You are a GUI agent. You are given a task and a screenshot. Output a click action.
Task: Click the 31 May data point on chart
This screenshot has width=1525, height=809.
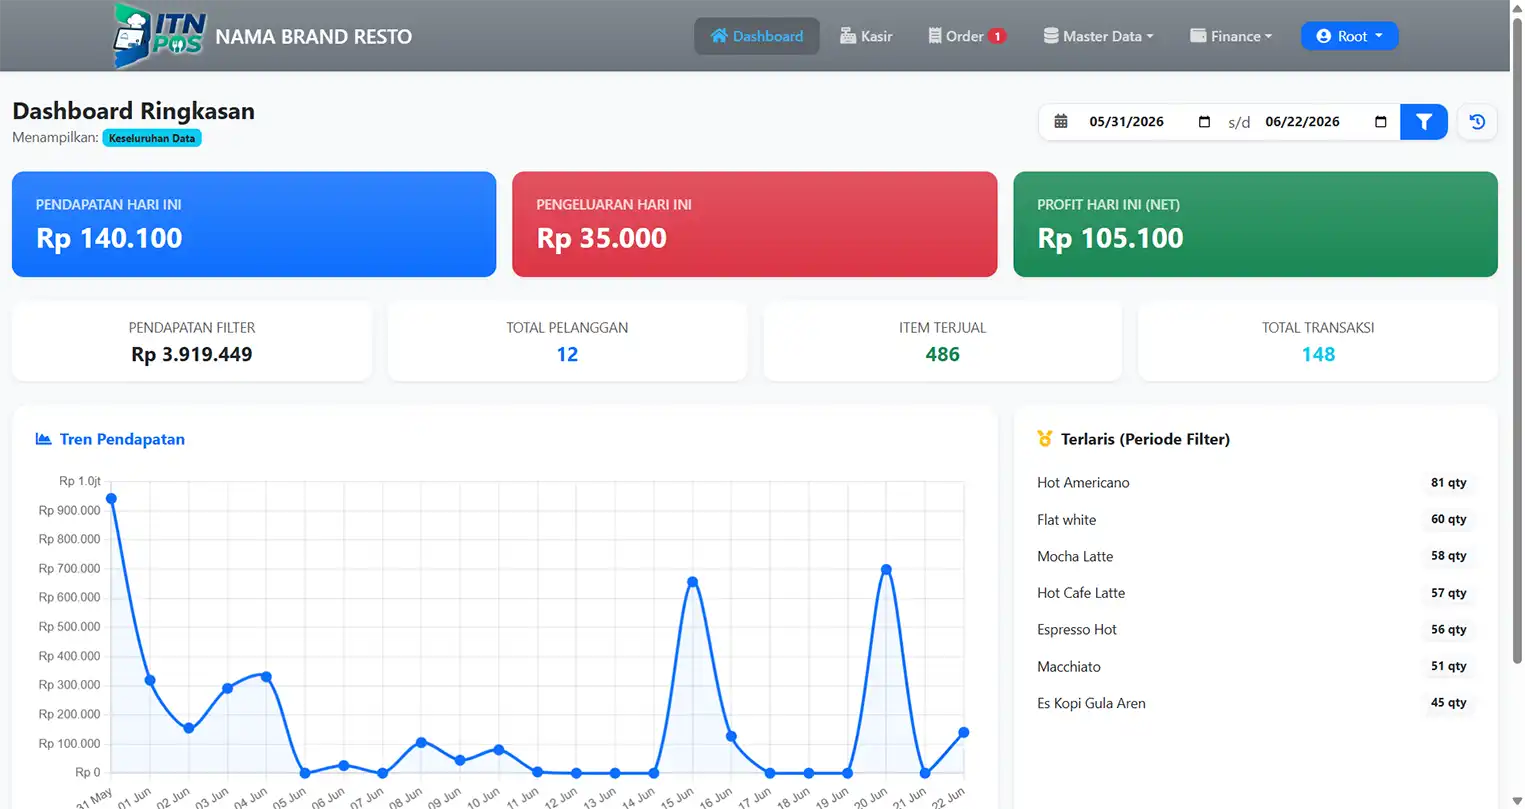point(111,498)
